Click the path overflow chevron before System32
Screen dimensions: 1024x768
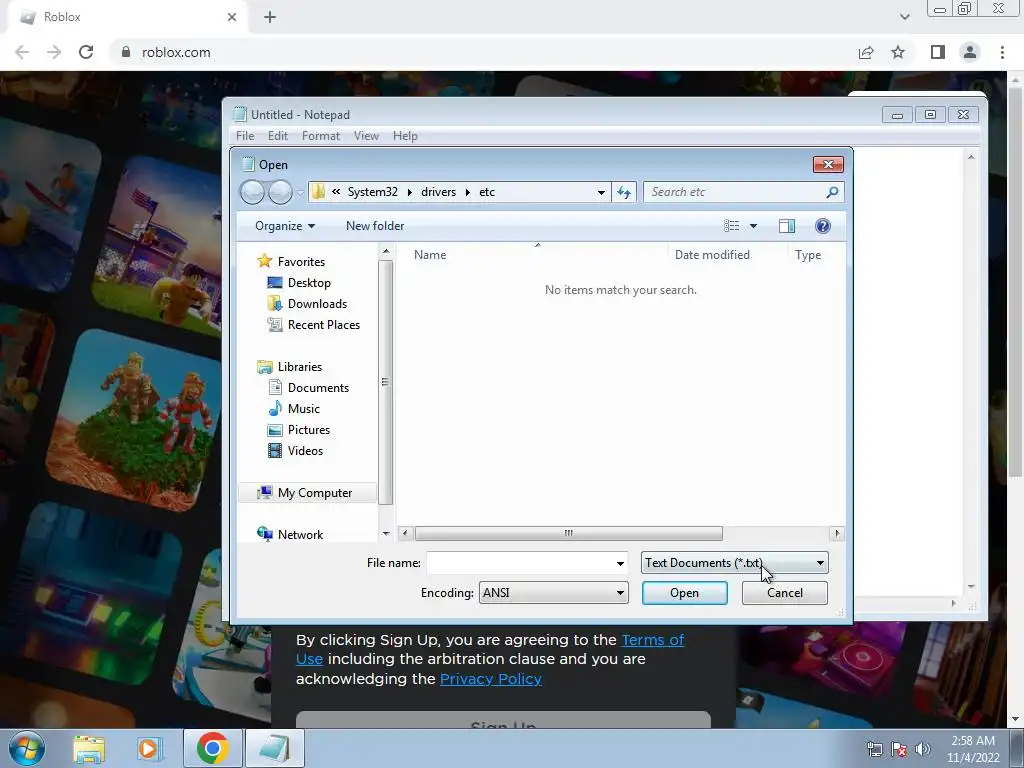(336, 192)
